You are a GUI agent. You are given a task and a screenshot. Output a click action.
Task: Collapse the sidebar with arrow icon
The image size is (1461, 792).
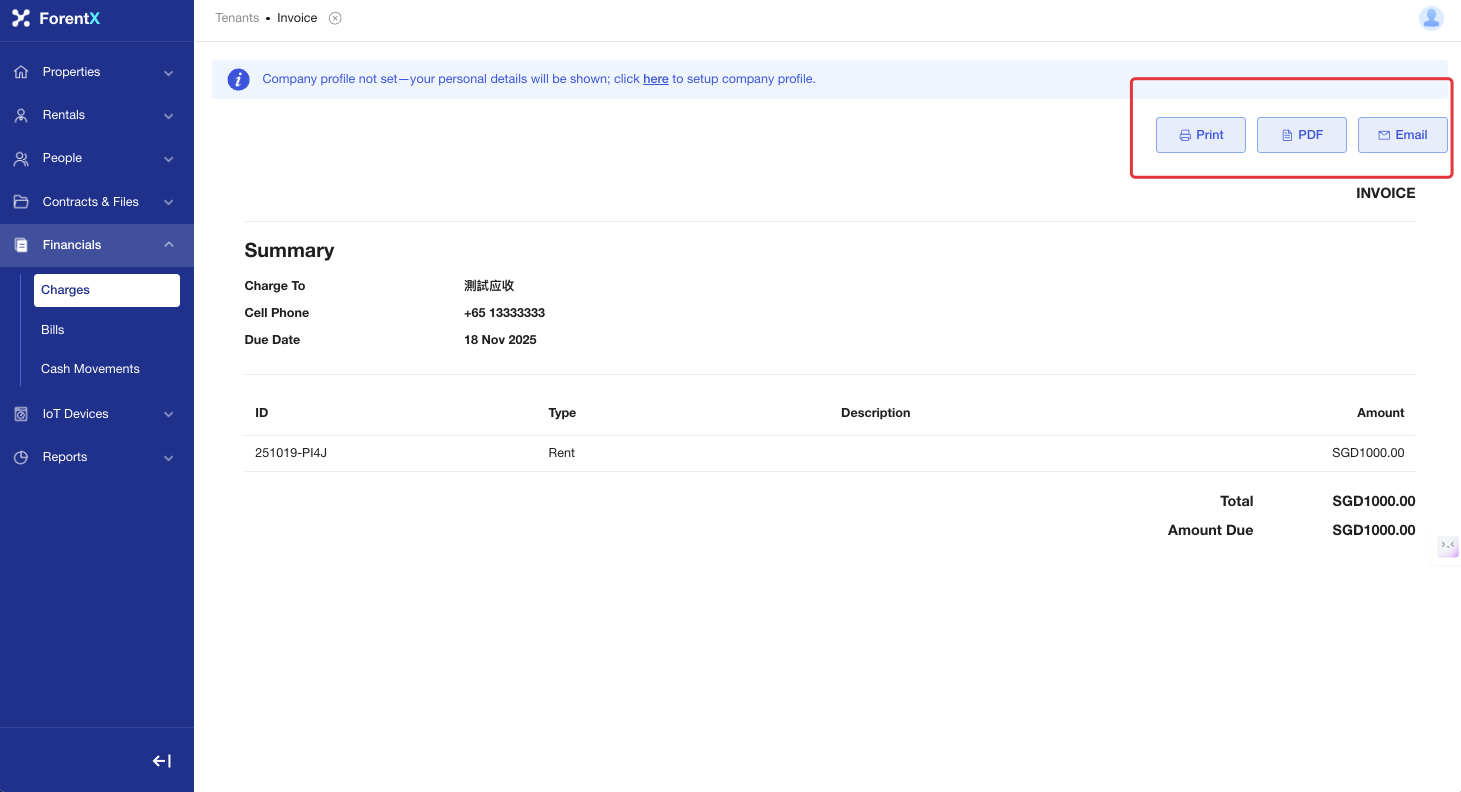point(162,761)
